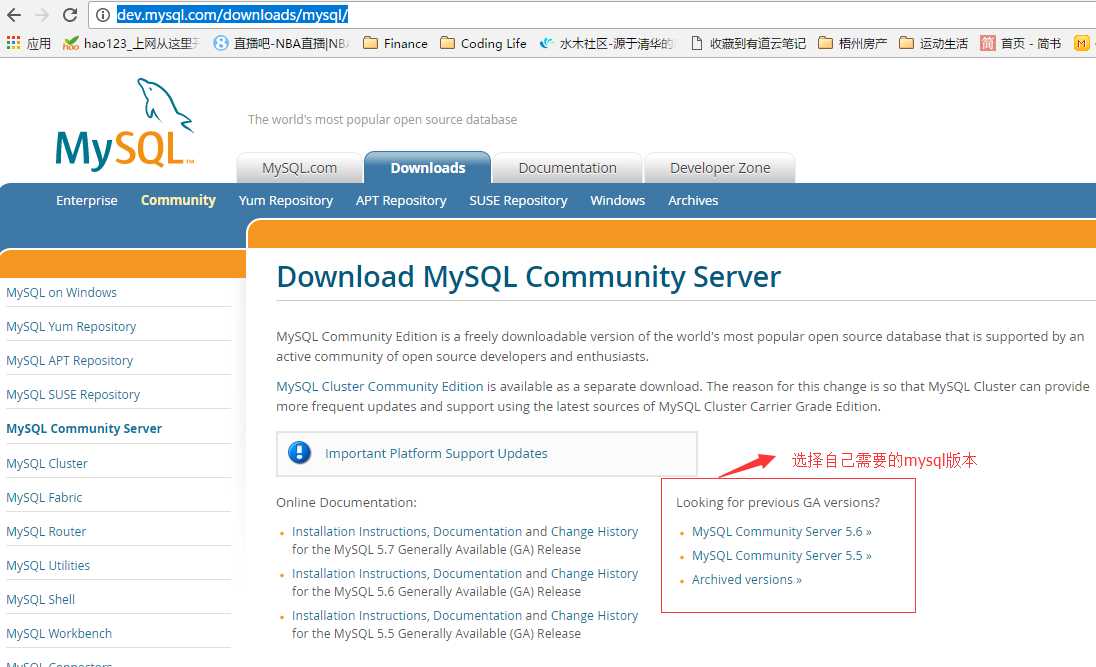This screenshot has width=1096, height=667.
Task: Click the Download MySQL Community Server heading
Action: 528,277
